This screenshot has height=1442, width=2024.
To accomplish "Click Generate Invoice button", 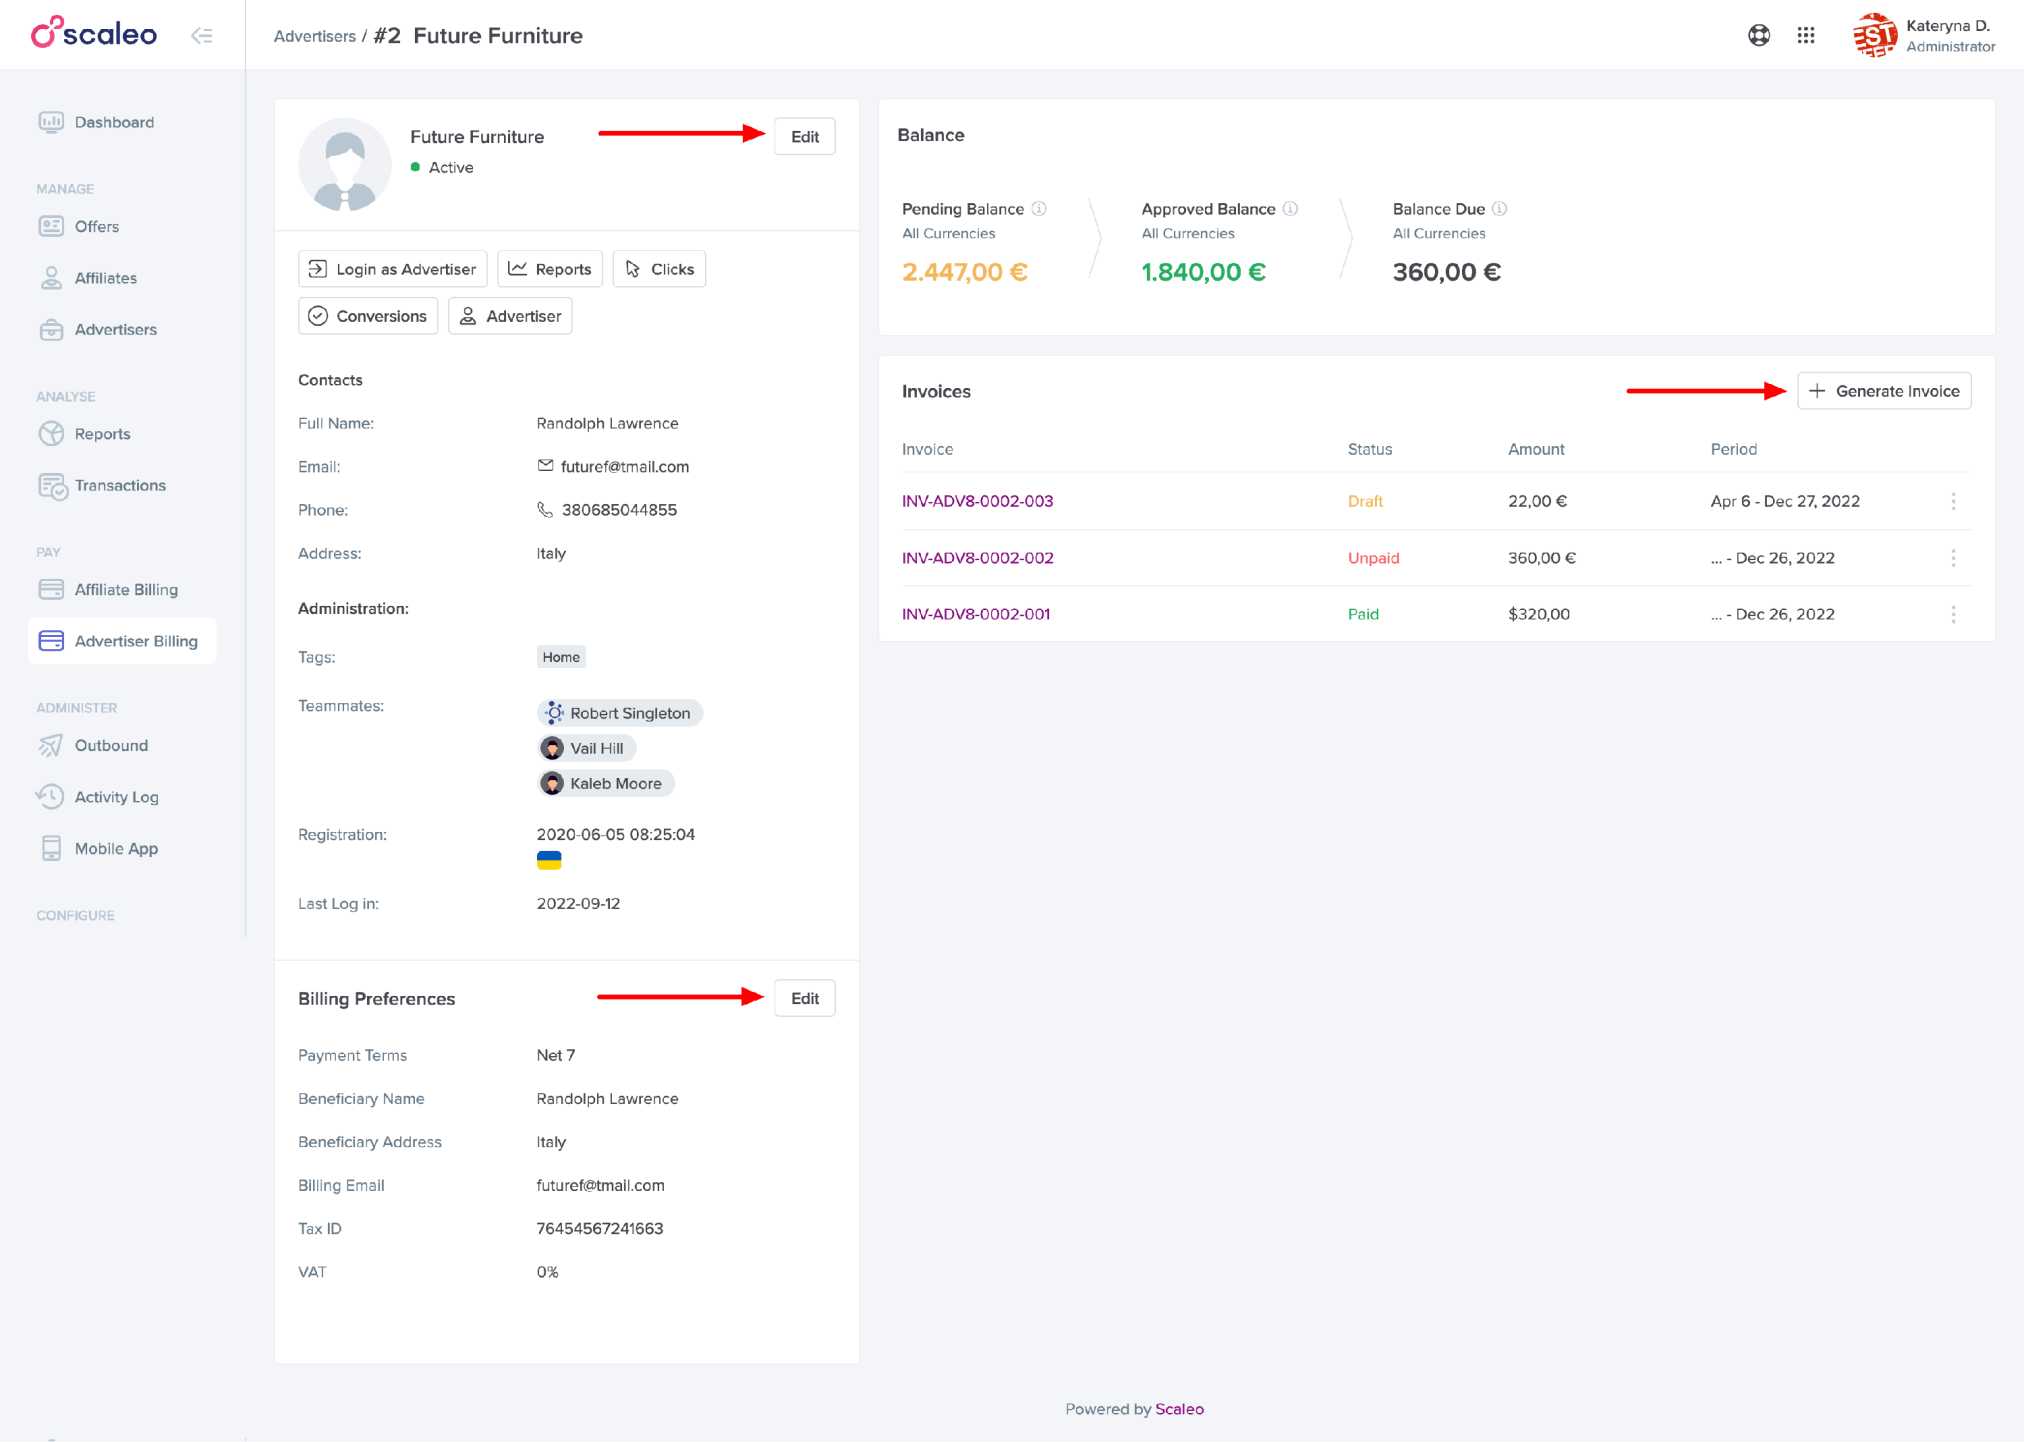I will pyautogui.click(x=1884, y=391).
